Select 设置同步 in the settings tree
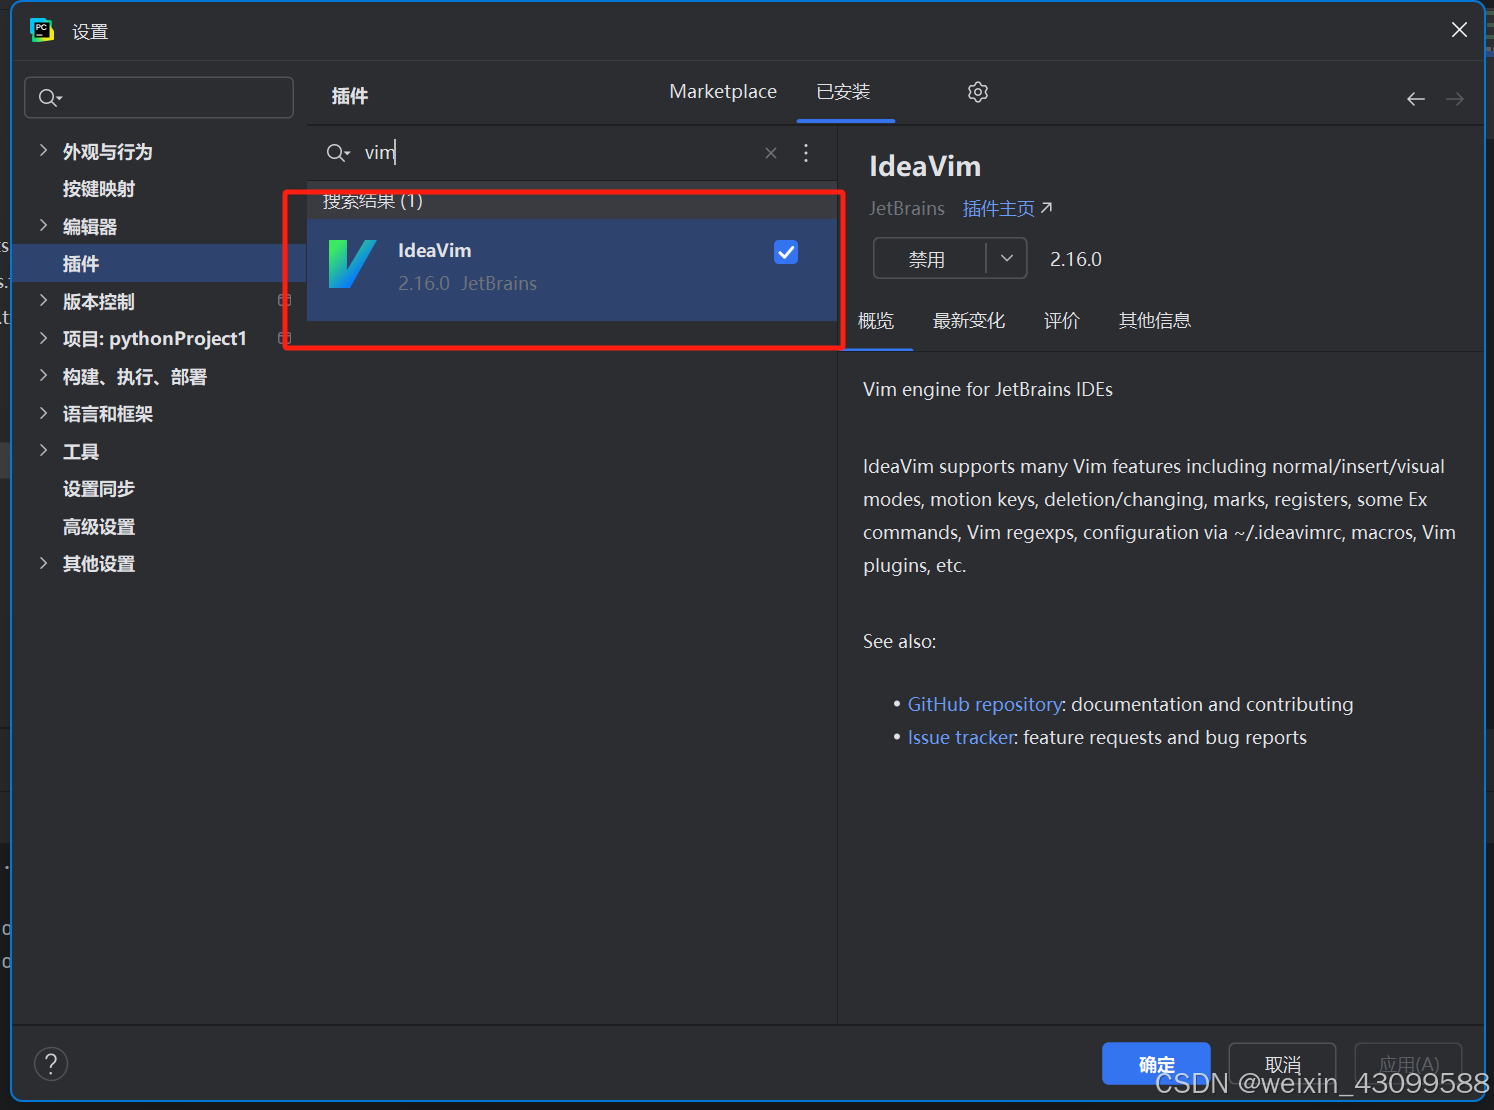Viewport: 1494px width, 1110px height. click(x=99, y=489)
